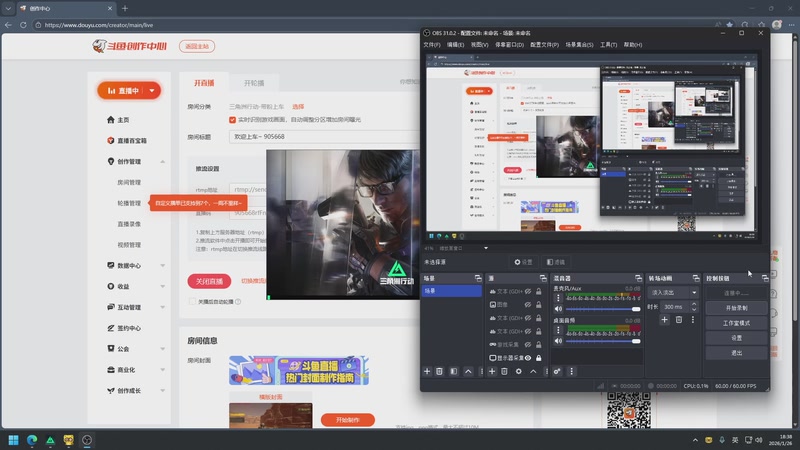Open OBS 文件(F) menu
The height and width of the screenshot is (450, 800).
pyautogui.click(x=432, y=45)
